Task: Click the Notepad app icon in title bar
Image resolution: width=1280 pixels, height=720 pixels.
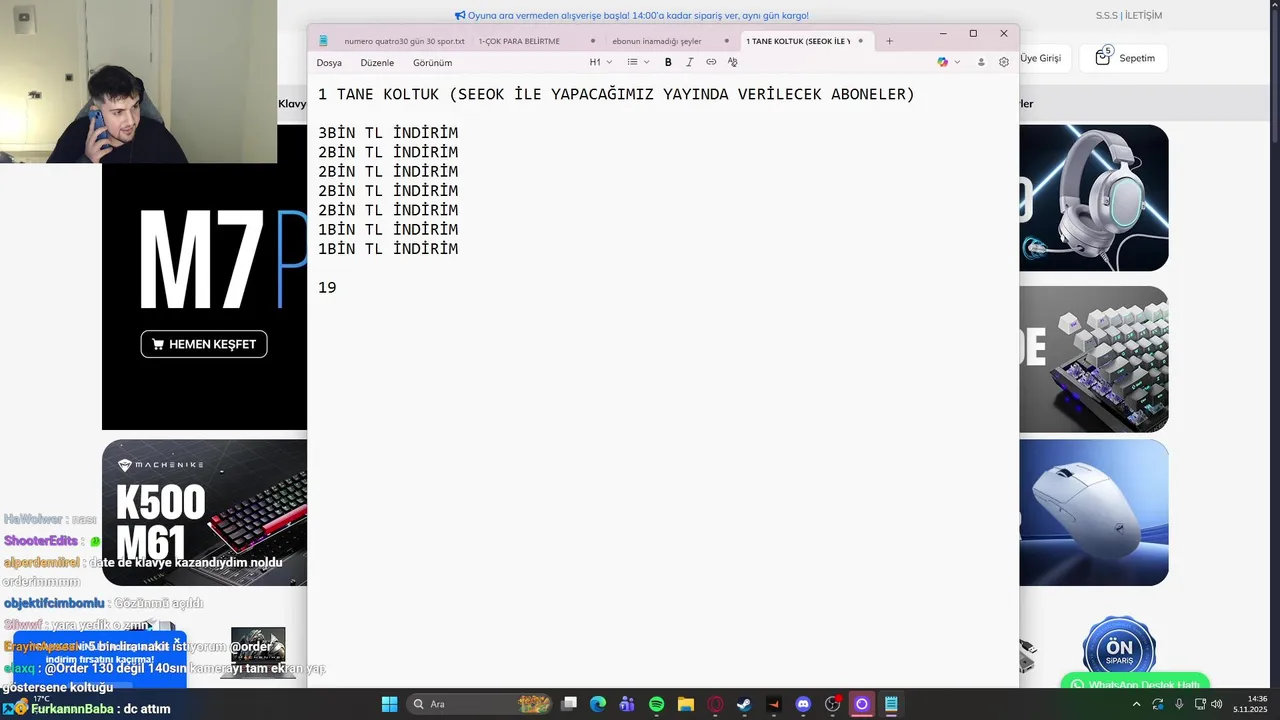Action: pos(323,41)
